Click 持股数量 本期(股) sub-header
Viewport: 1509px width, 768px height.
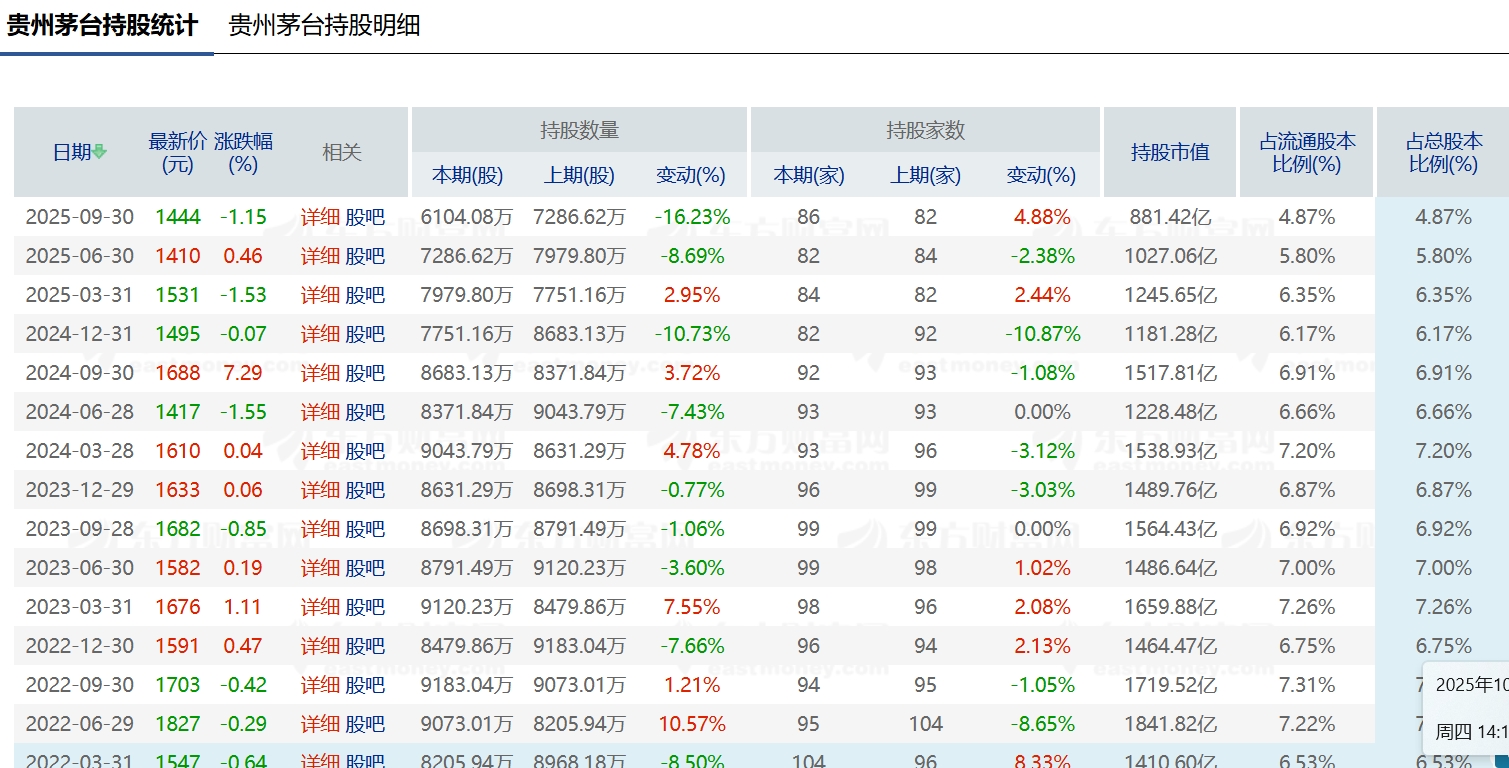click(x=467, y=176)
